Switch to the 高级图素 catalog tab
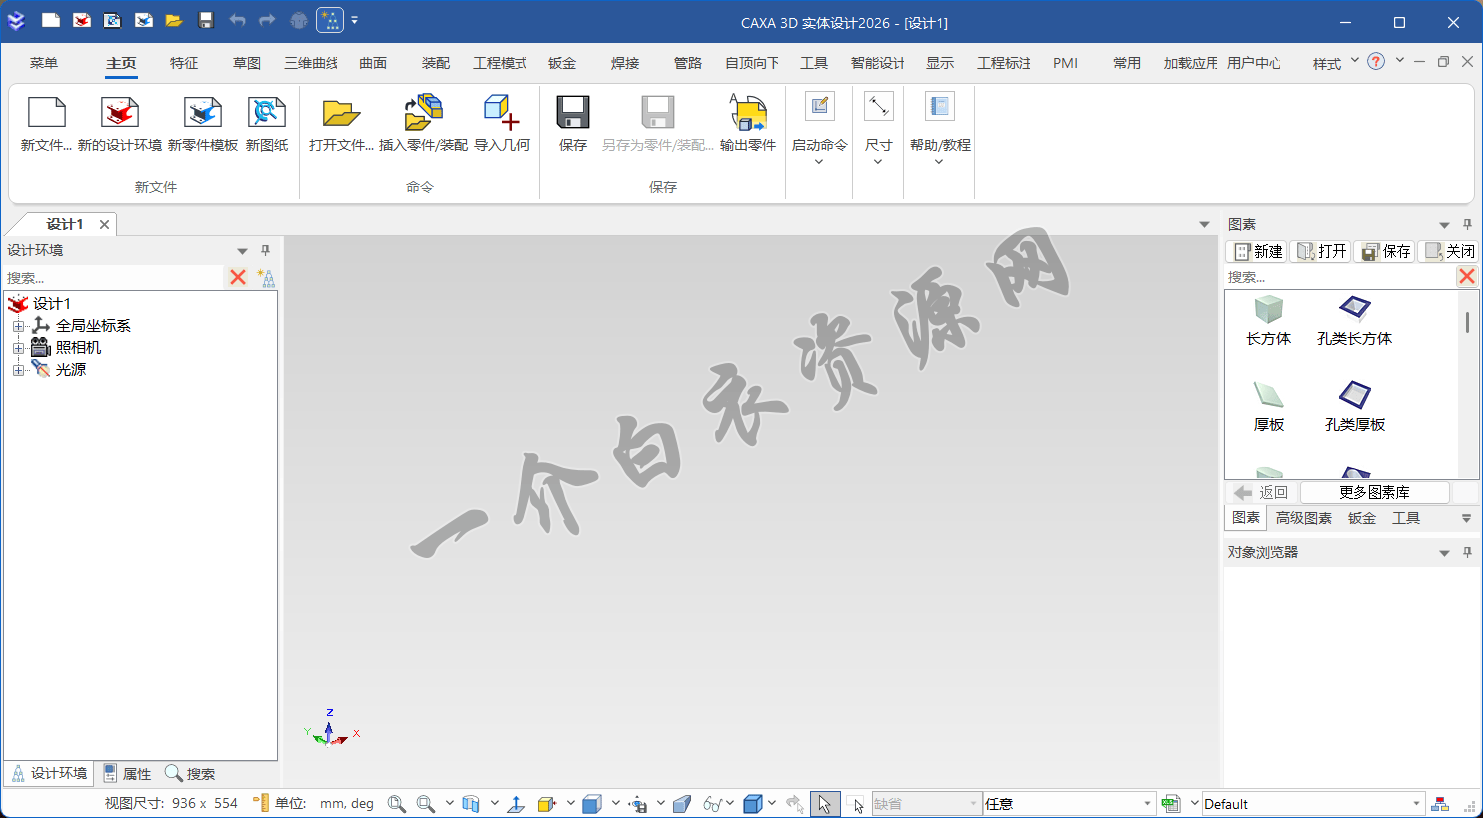1483x818 pixels. point(1303,518)
